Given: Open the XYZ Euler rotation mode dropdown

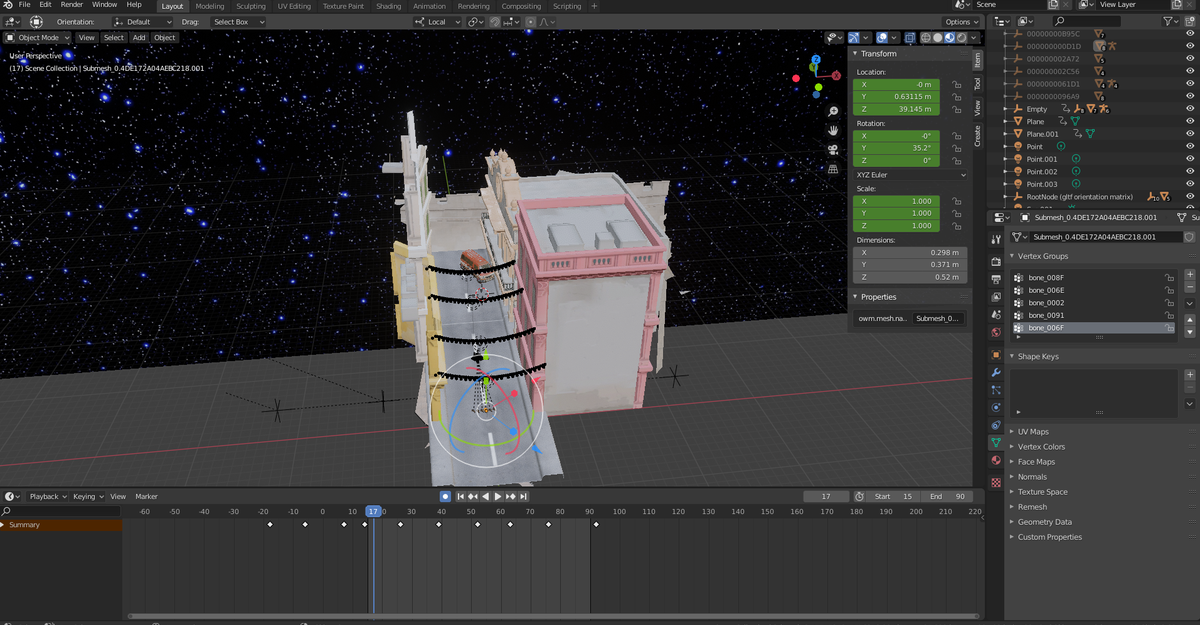Looking at the screenshot, I should (911, 174).
